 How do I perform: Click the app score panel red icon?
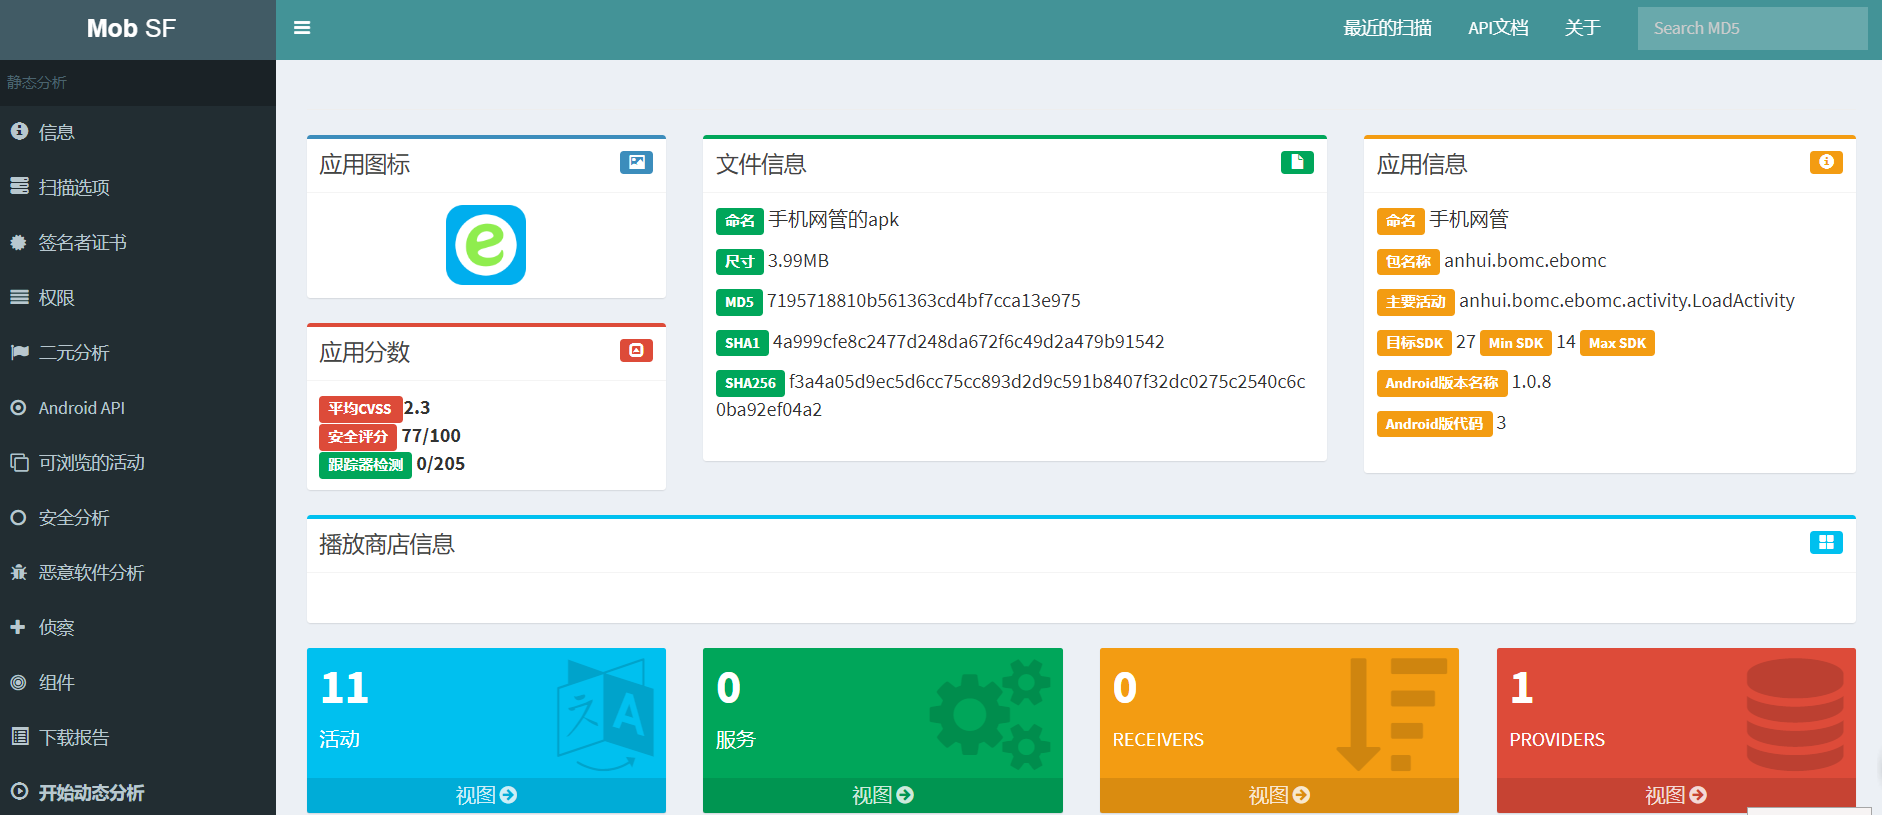636,350
